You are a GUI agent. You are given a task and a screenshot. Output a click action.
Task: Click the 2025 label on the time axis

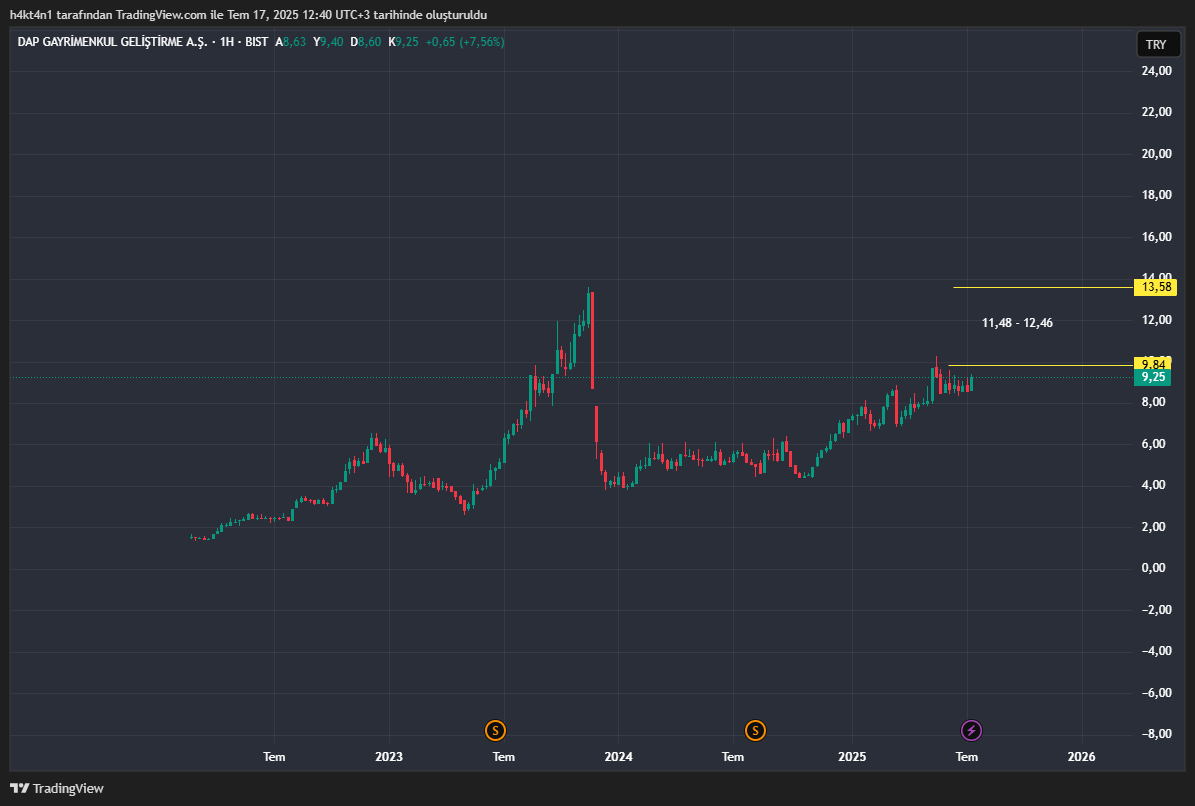pyautogui.click(x=852, y=756)
